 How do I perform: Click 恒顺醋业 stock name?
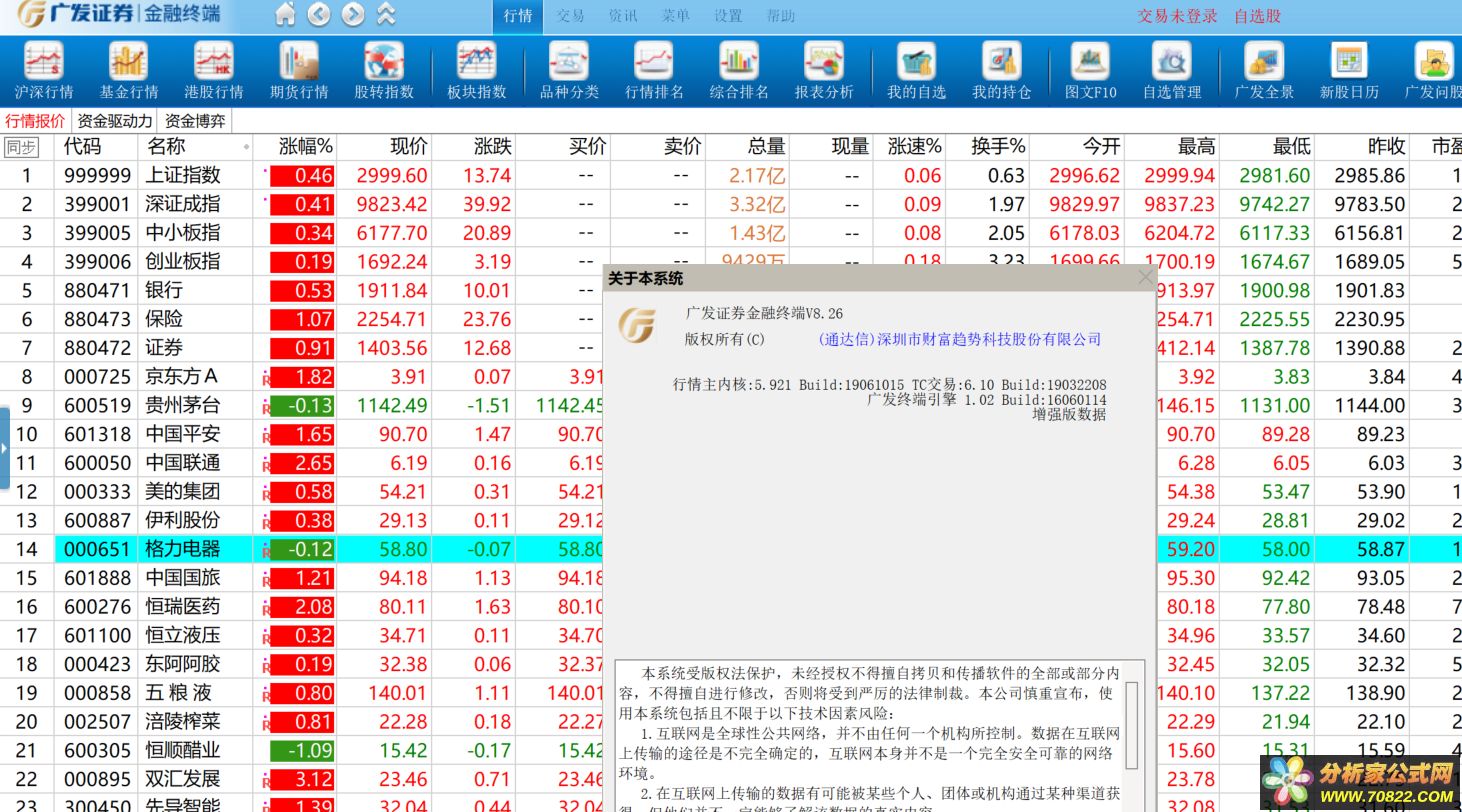(x=183, y=751)
